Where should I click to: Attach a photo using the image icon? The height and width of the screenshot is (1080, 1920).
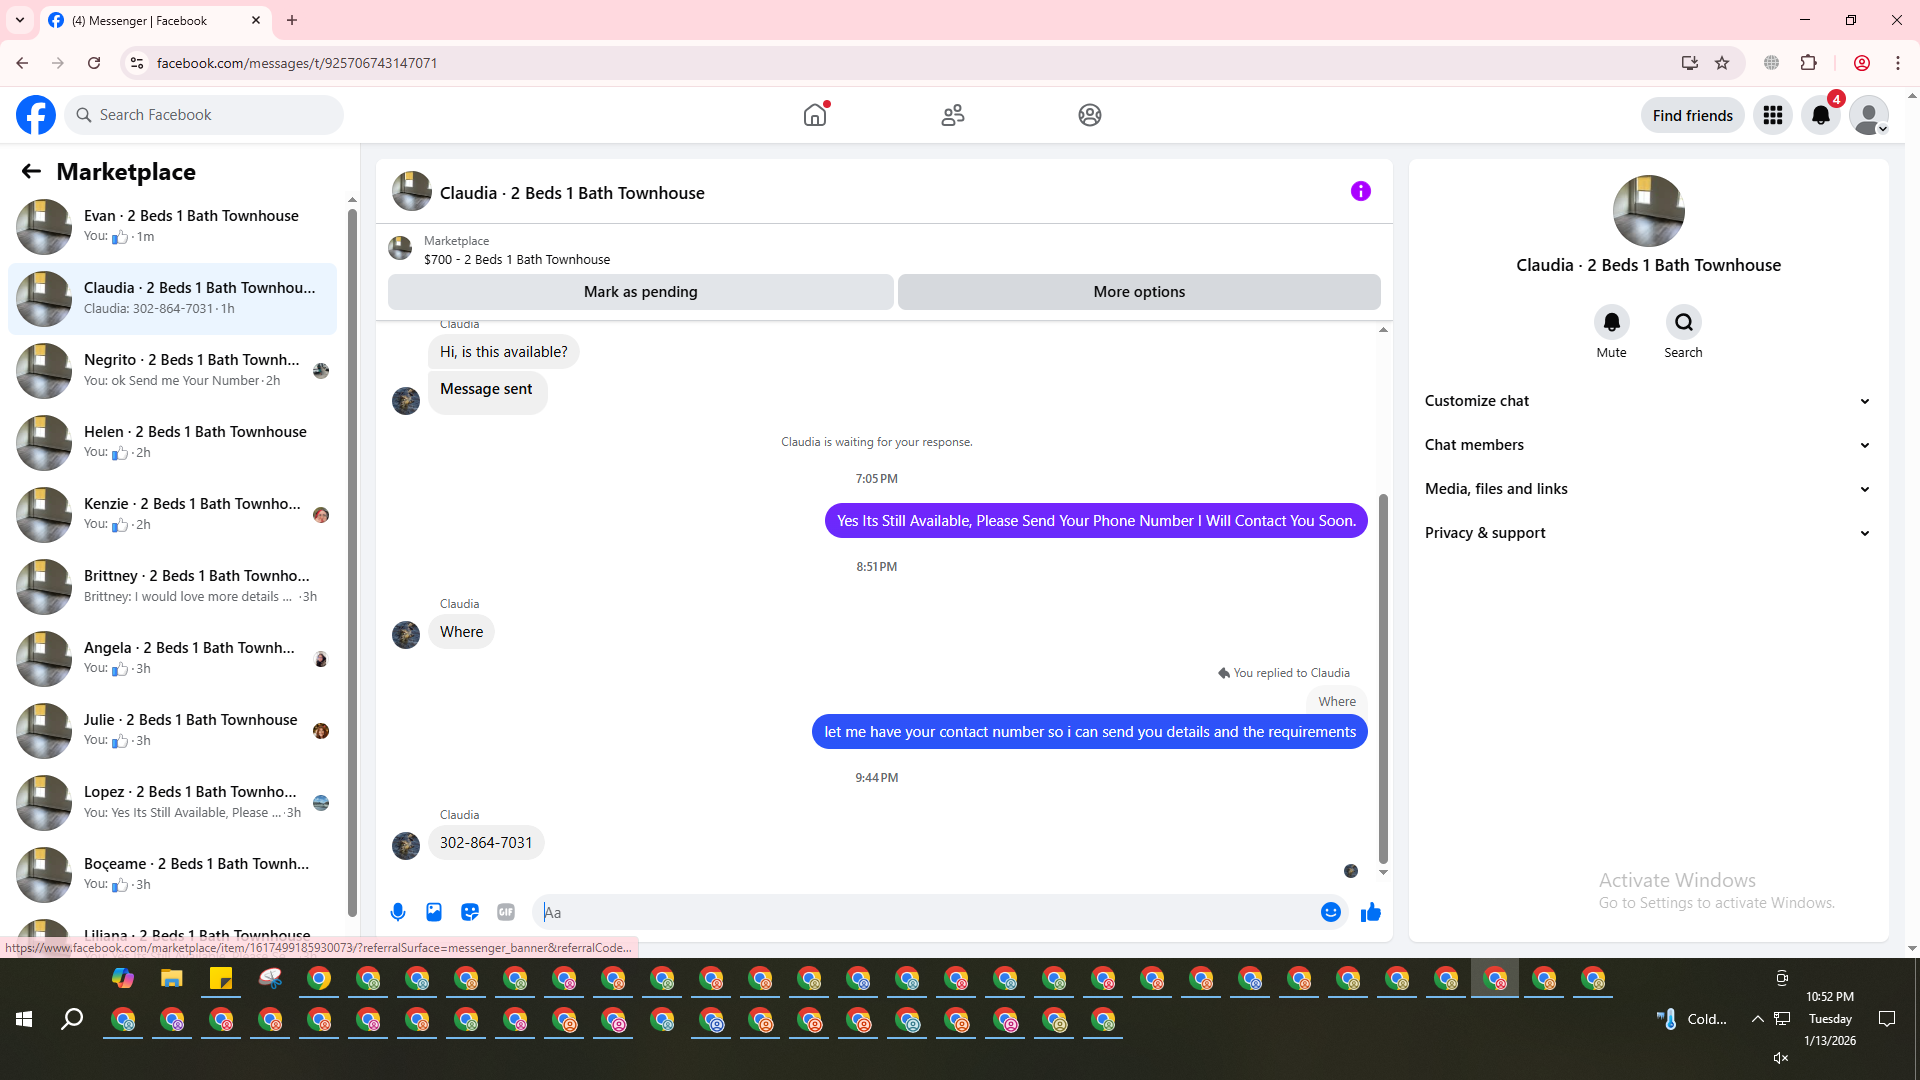pyautogui.click(x=434, y=912)
